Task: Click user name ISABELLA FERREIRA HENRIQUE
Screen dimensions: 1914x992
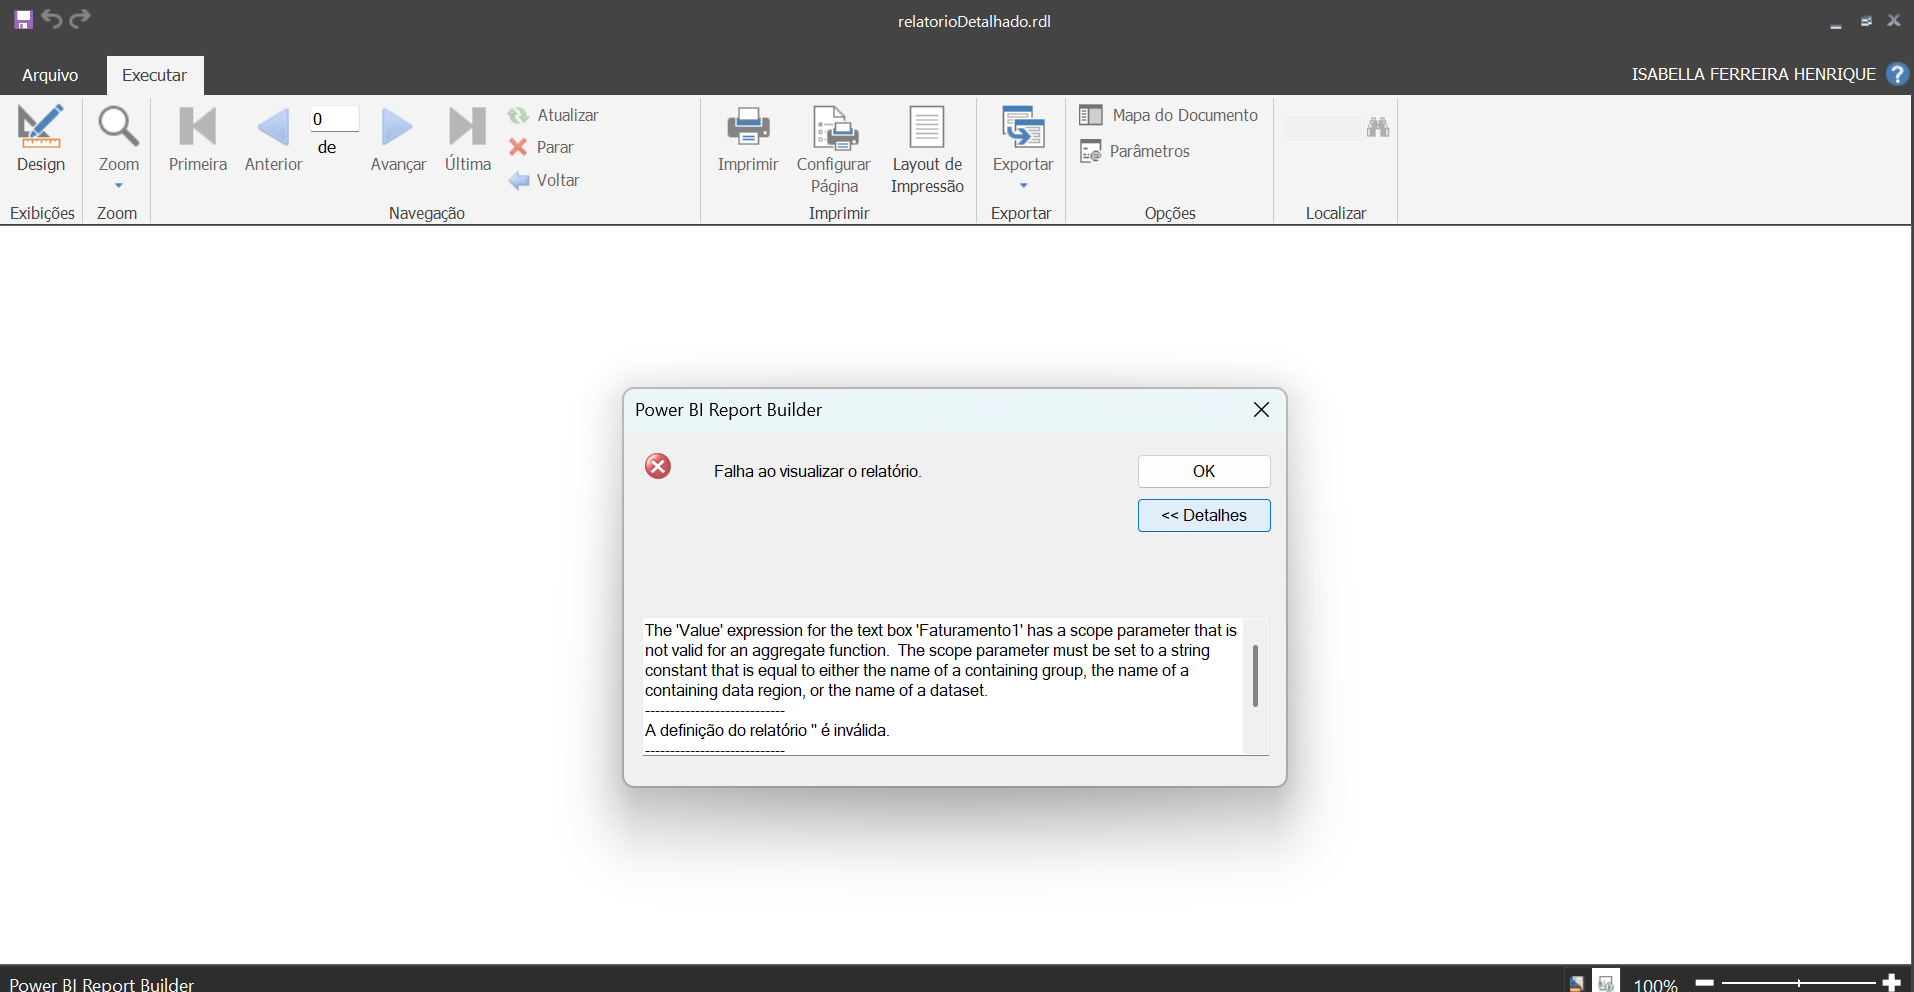Action: [1753, 74]
